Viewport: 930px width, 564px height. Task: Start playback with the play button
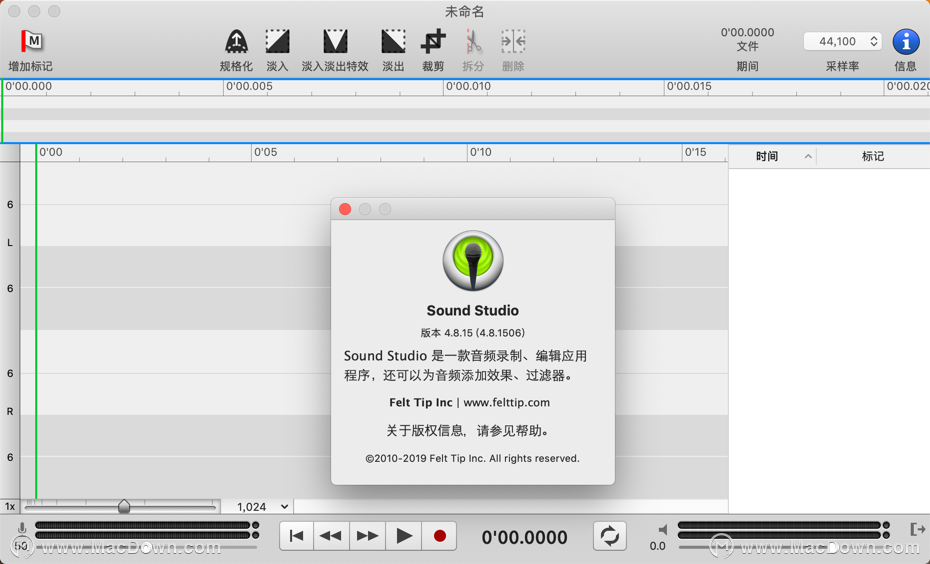click(x=403, y=536)
